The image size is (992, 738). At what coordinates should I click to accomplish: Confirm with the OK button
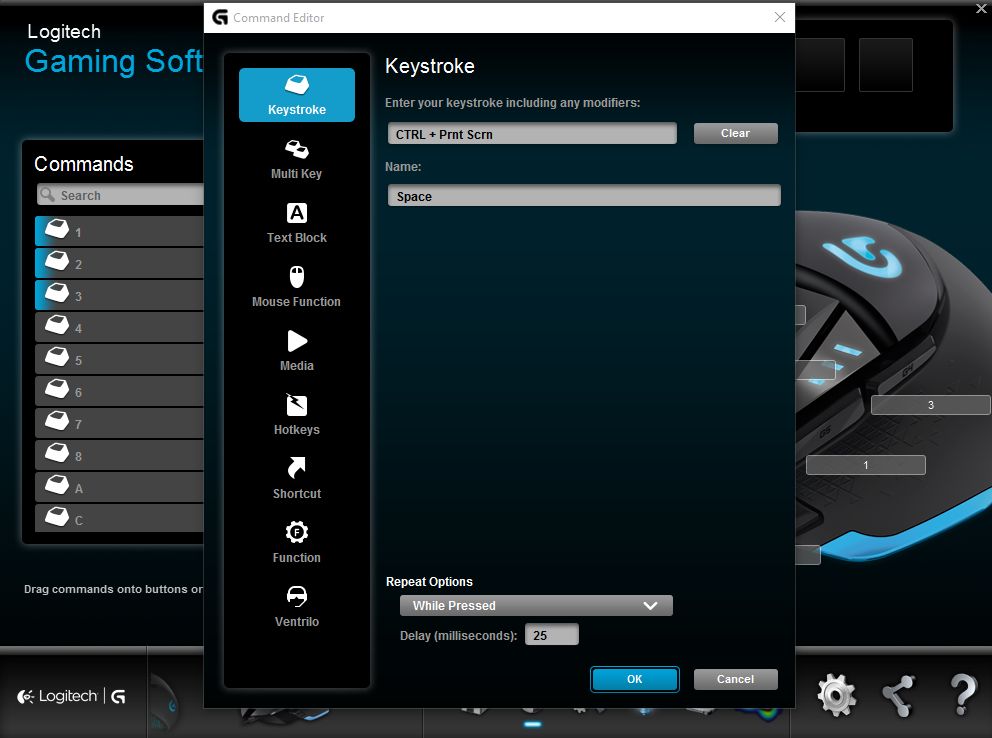pyautogui.click(x=634, y=679)
